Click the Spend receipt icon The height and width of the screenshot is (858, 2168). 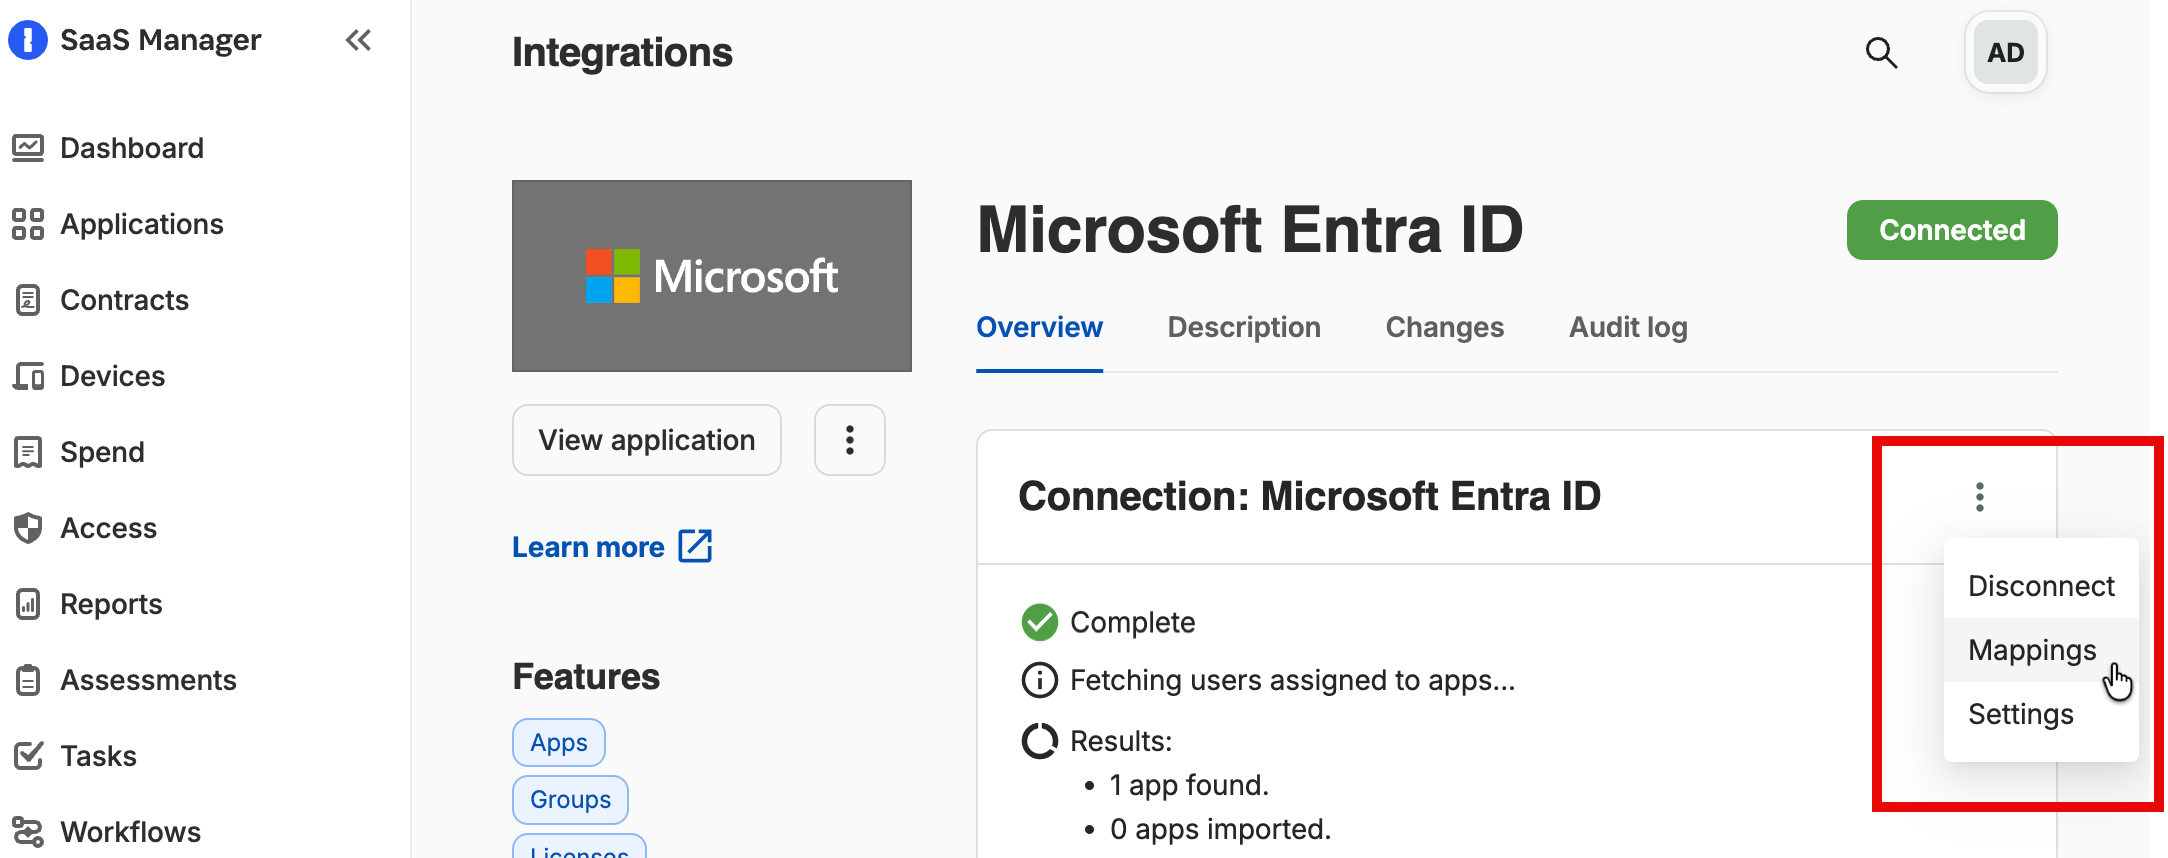point(28,452)
